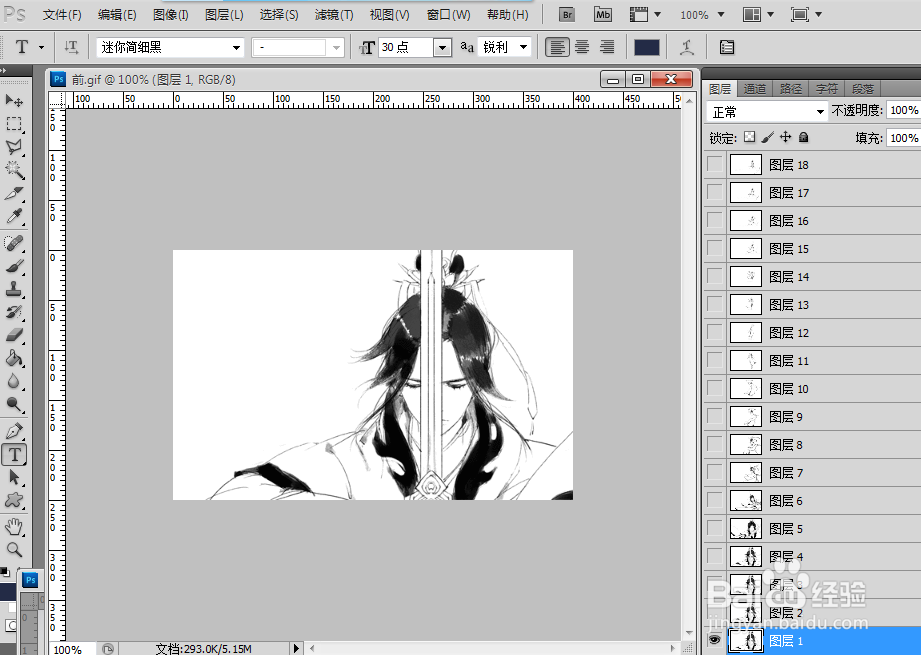This screenshot has width=921, height=655.
Task: Select the Paint Bucket tool
Action: pos(14,358)
